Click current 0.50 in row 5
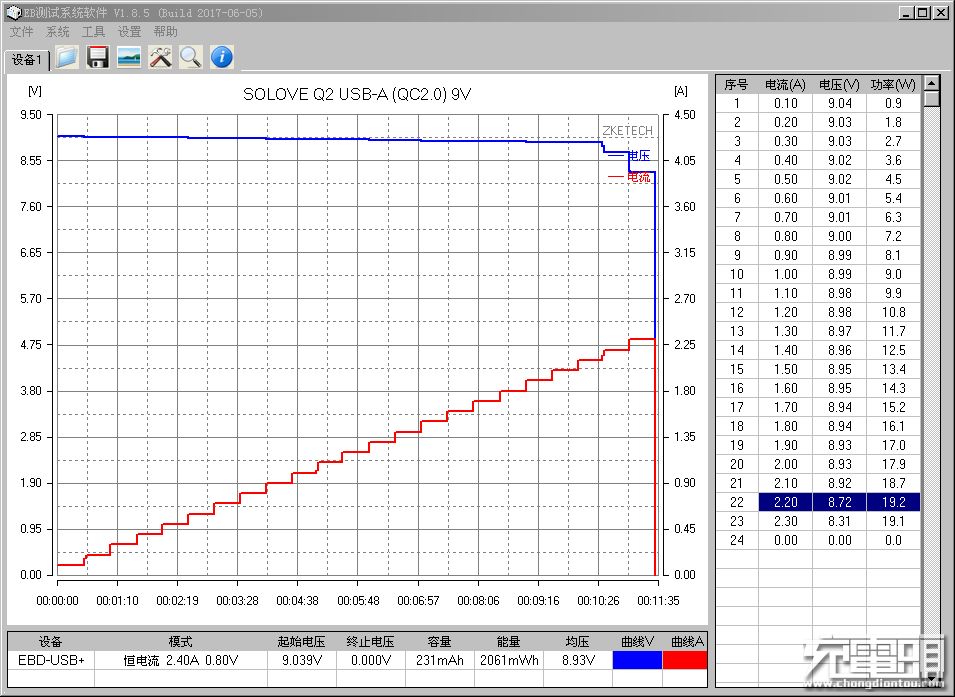The height and width of the screenshot is (697, 955). click(785, 179)
